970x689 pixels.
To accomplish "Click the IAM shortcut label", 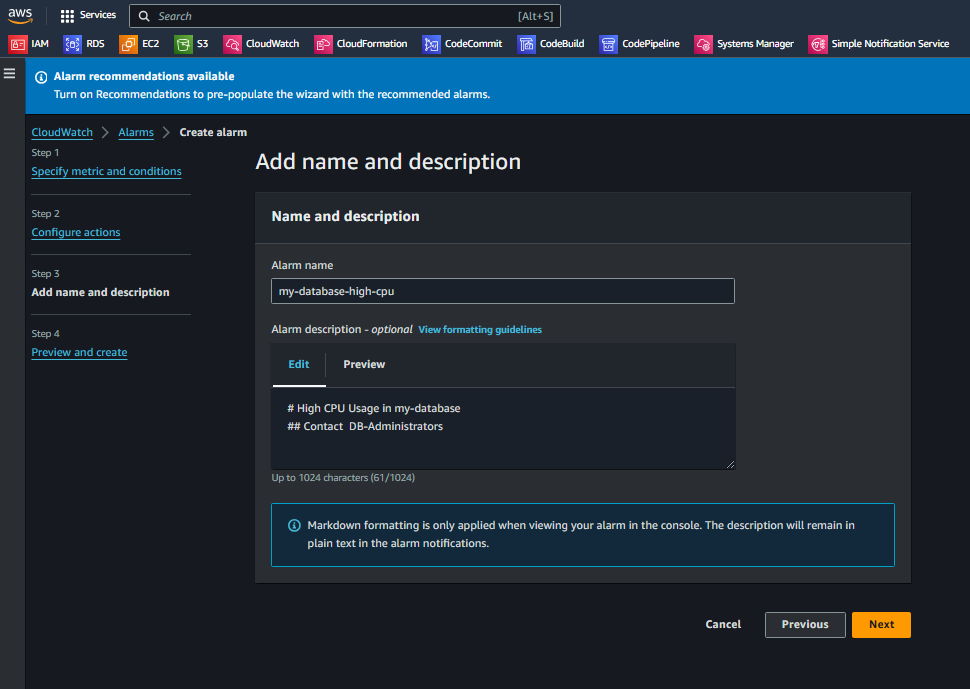I will [x=40, y=44].
